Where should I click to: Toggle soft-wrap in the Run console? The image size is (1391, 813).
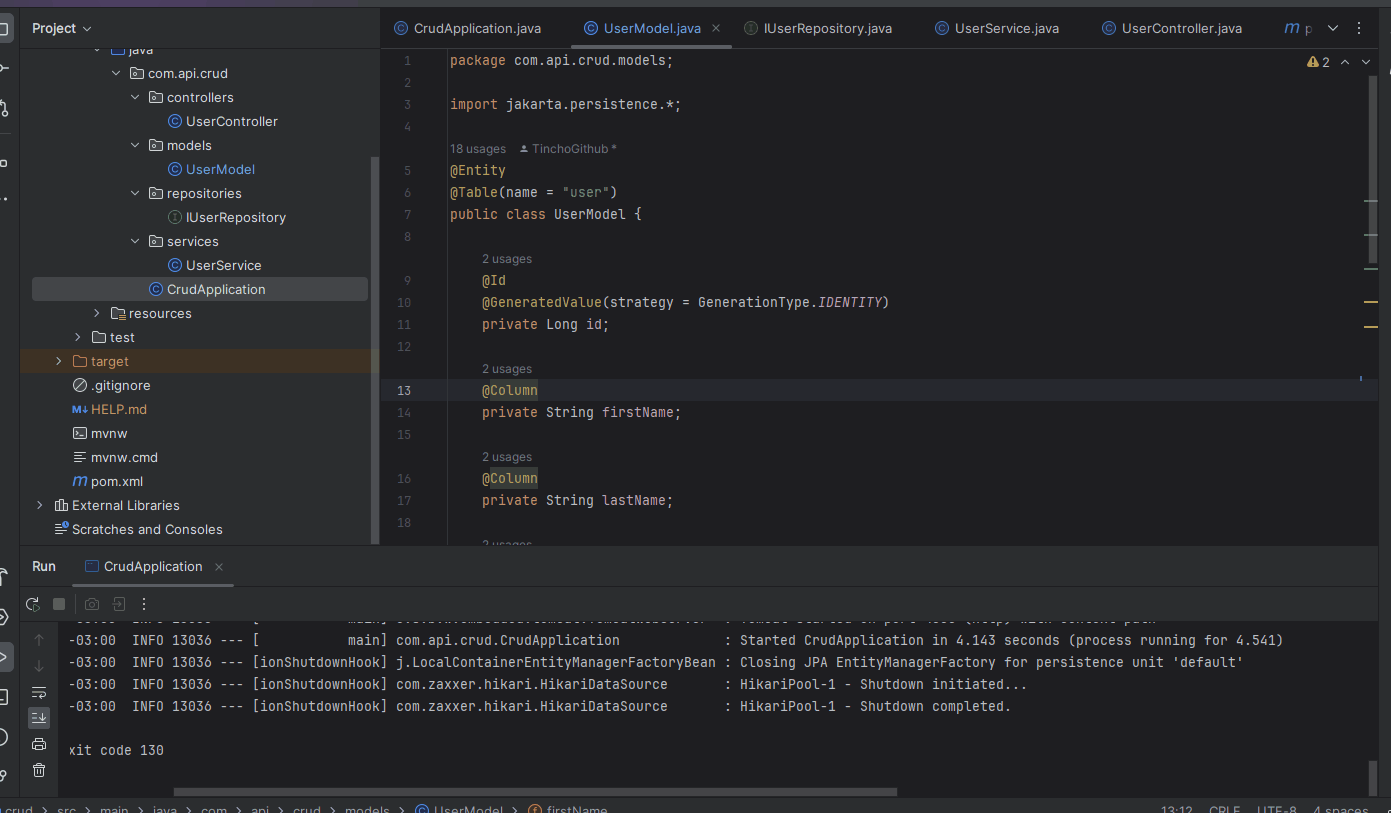click(x=39, y=692)
